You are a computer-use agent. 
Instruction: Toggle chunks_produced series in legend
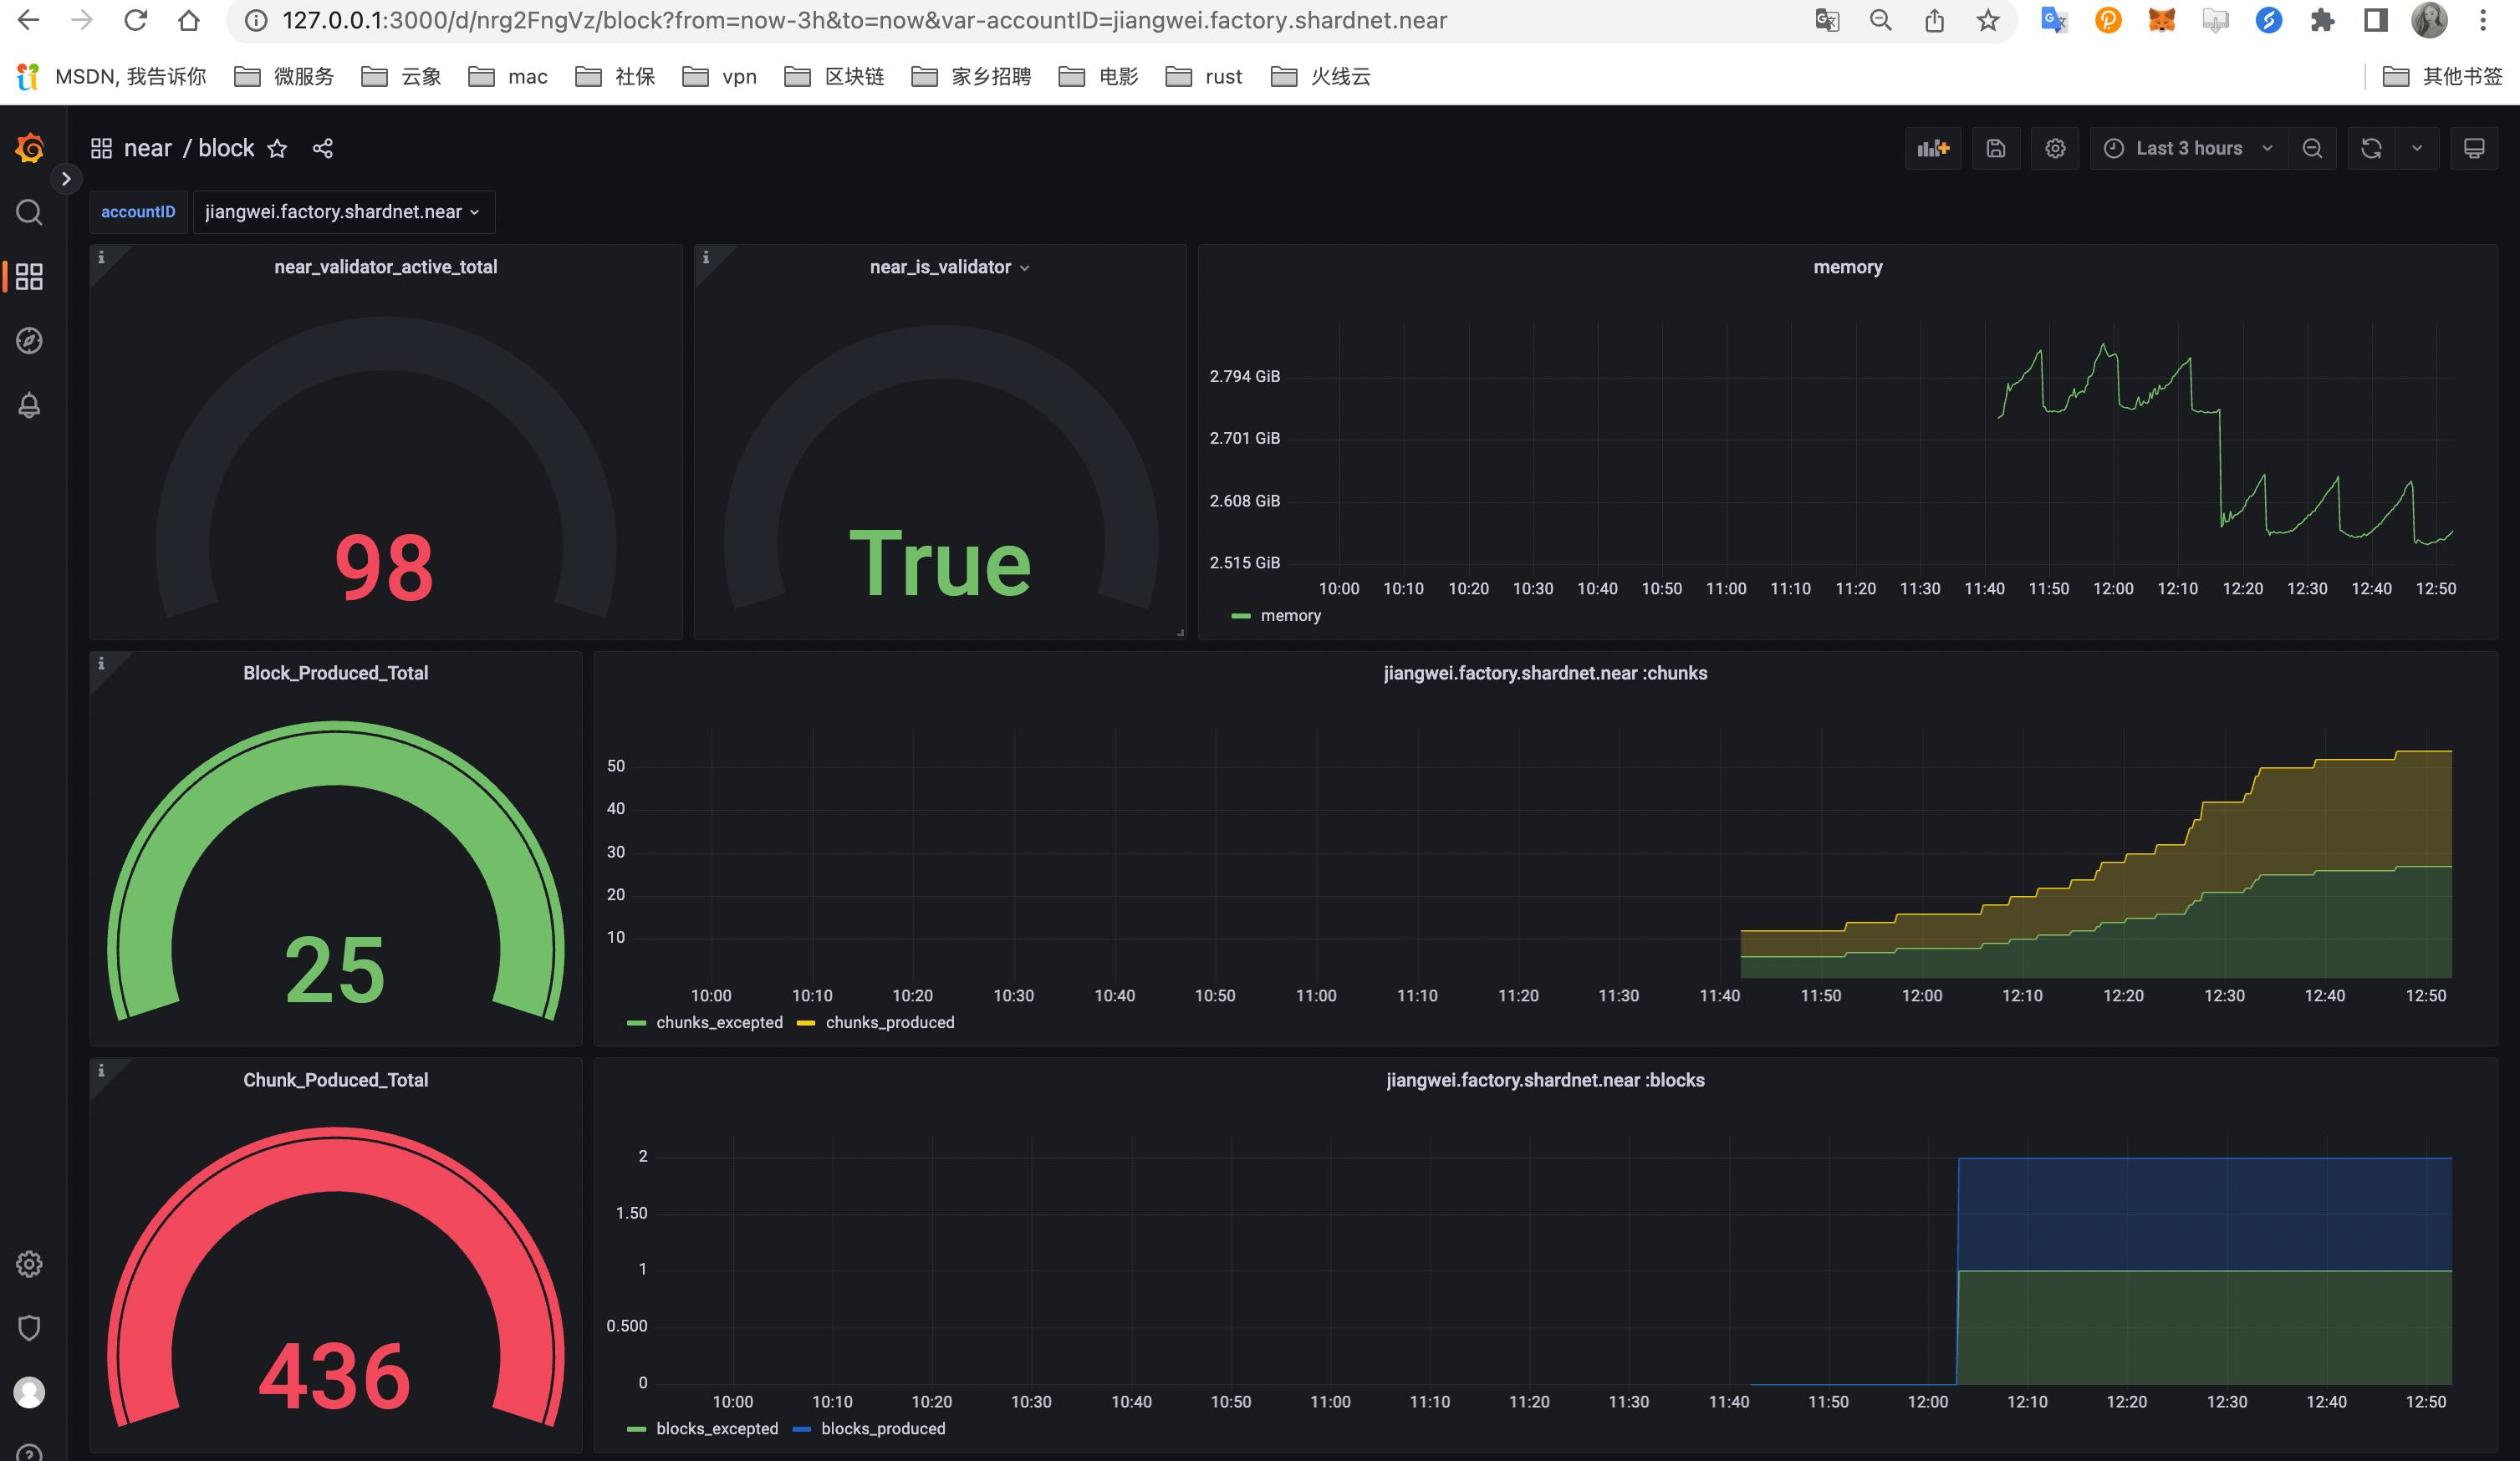click(x=889, y=1022)
